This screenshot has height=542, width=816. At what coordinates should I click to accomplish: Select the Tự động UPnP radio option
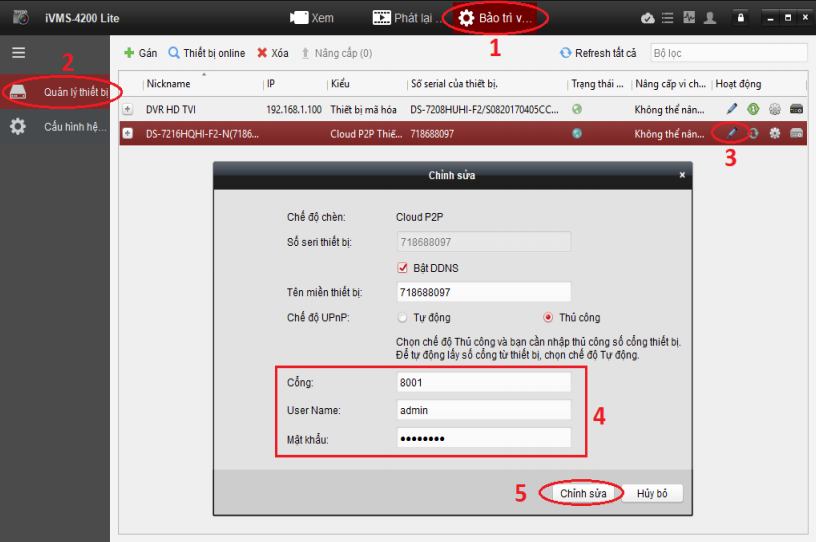(x=403, y=317)
